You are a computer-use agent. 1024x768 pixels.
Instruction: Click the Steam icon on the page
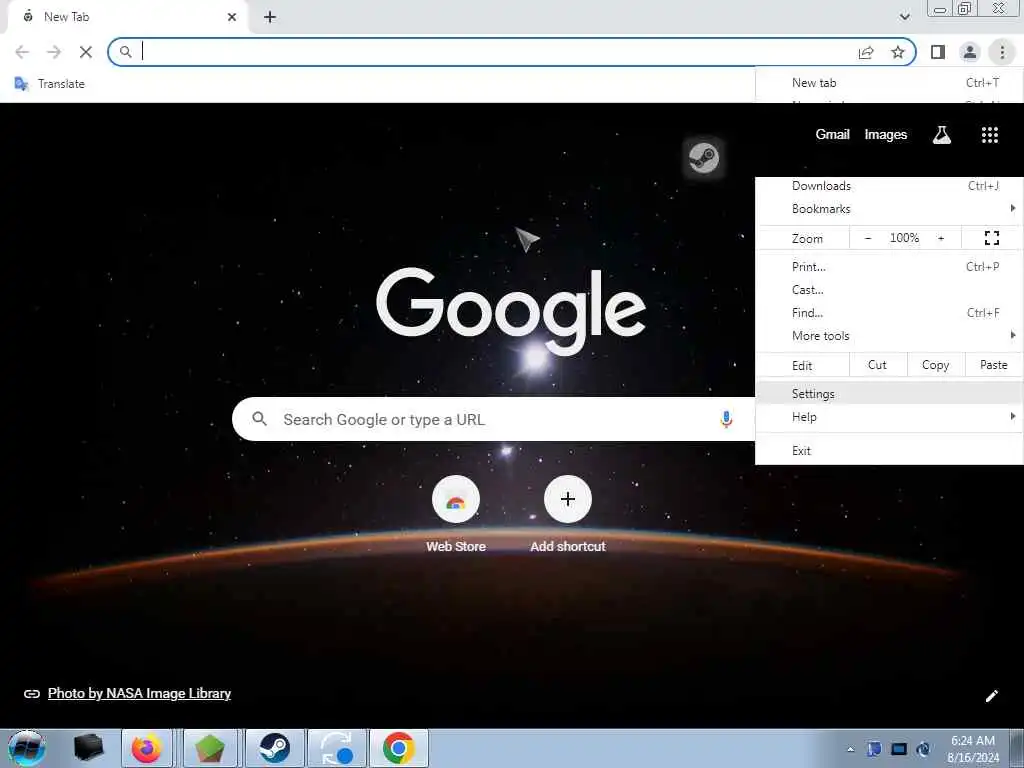tap(703, 157)
